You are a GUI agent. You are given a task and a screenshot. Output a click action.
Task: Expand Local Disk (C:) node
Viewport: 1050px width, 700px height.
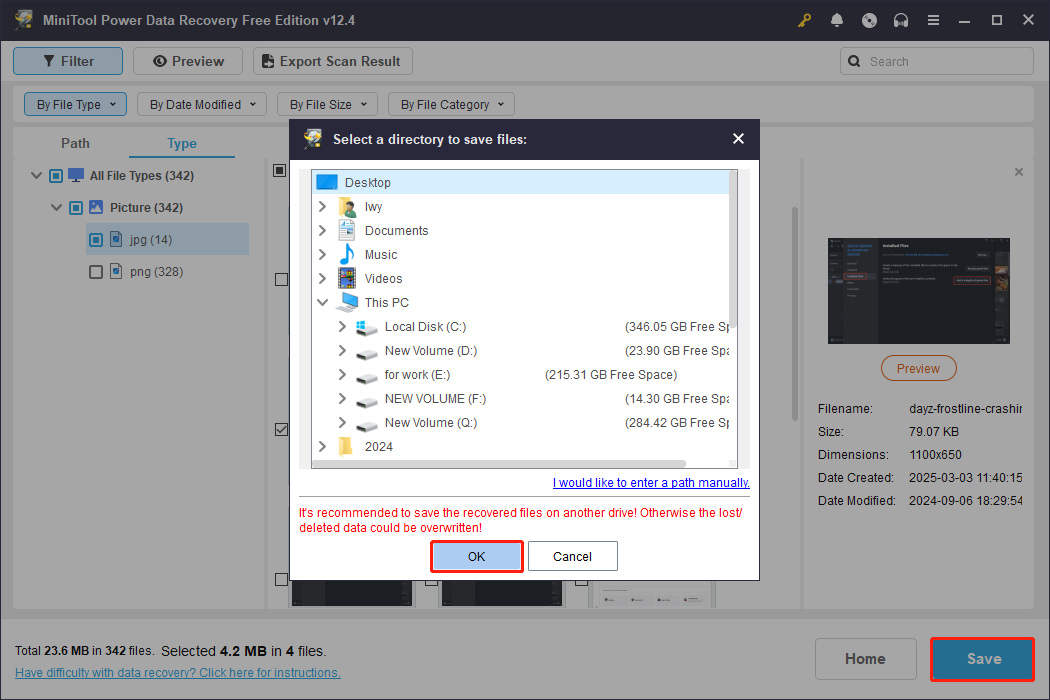(342, 326)
